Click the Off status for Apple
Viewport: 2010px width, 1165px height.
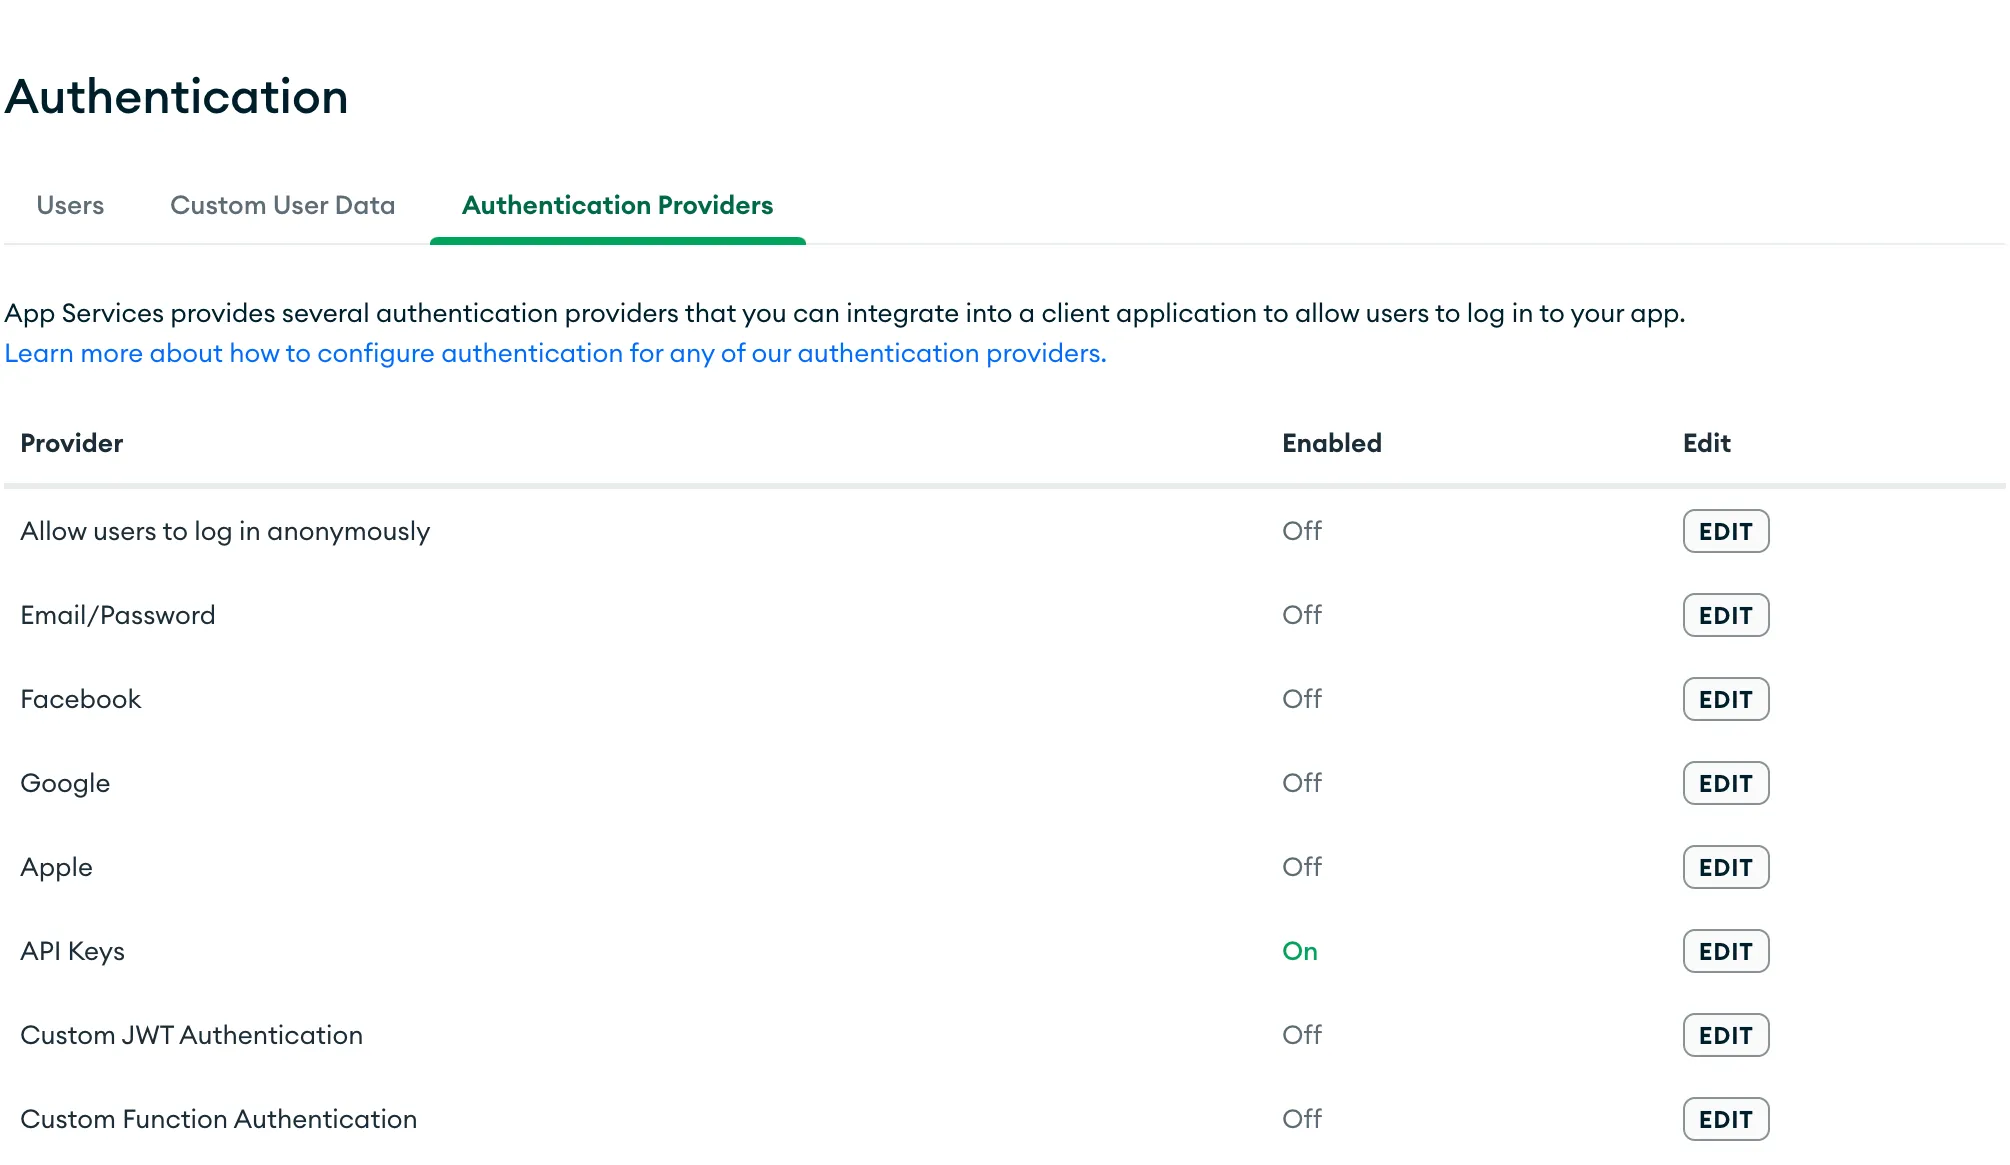pos(1301,867)
